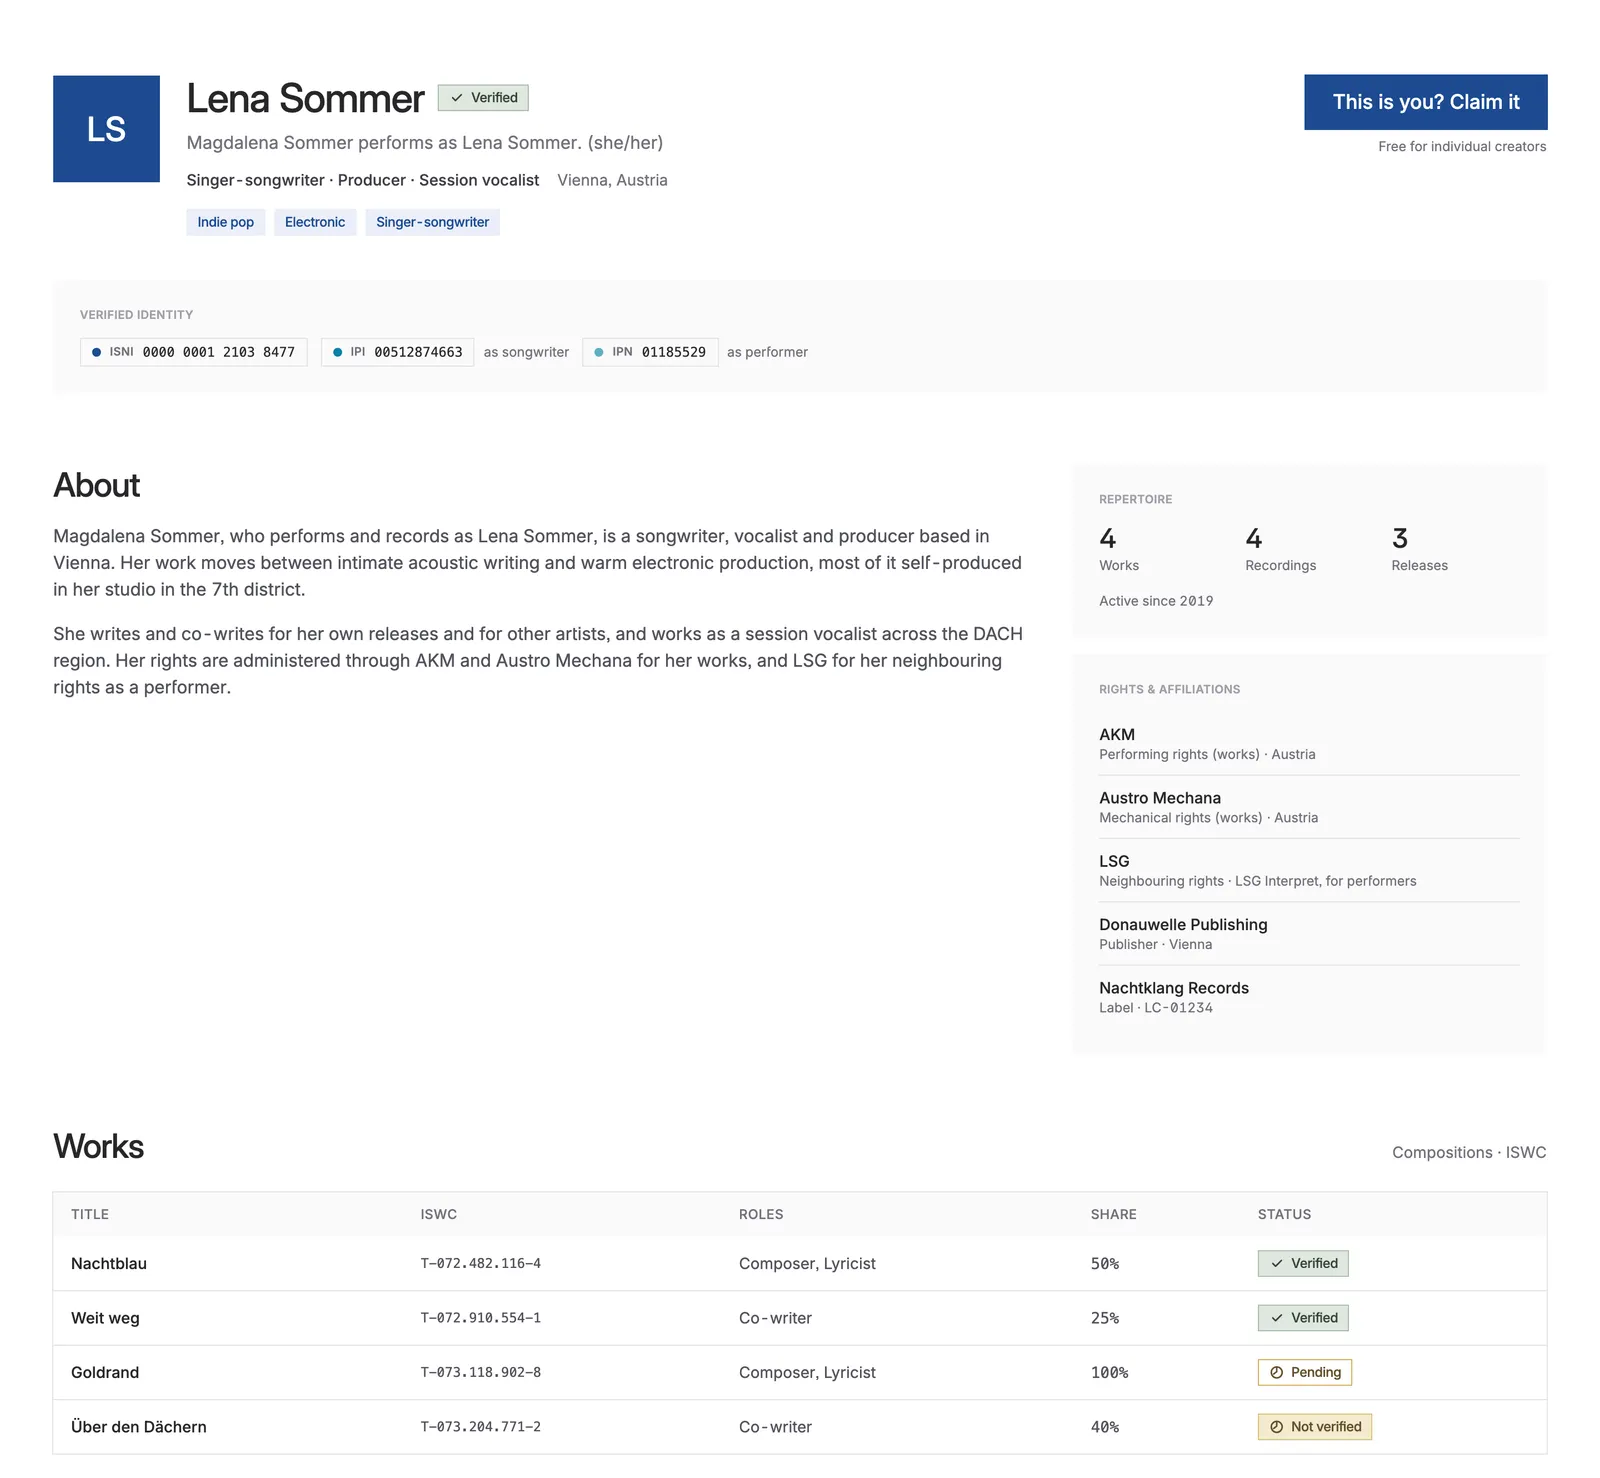Click the Label LC-01234 code
The height and width of the screenshot is (1478, 1600).
click(x=1156, y=1008)
